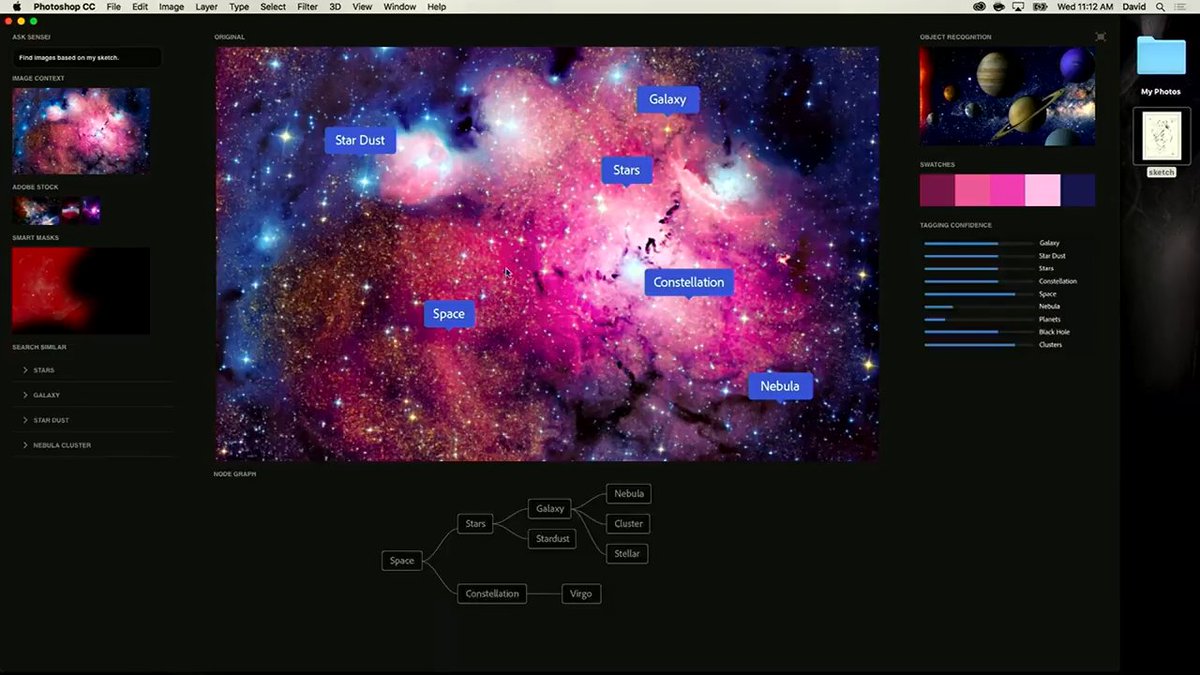The image size is (1200, 675).
Task: Click the Ask Sensei query field
Action: tap(86, 58)
